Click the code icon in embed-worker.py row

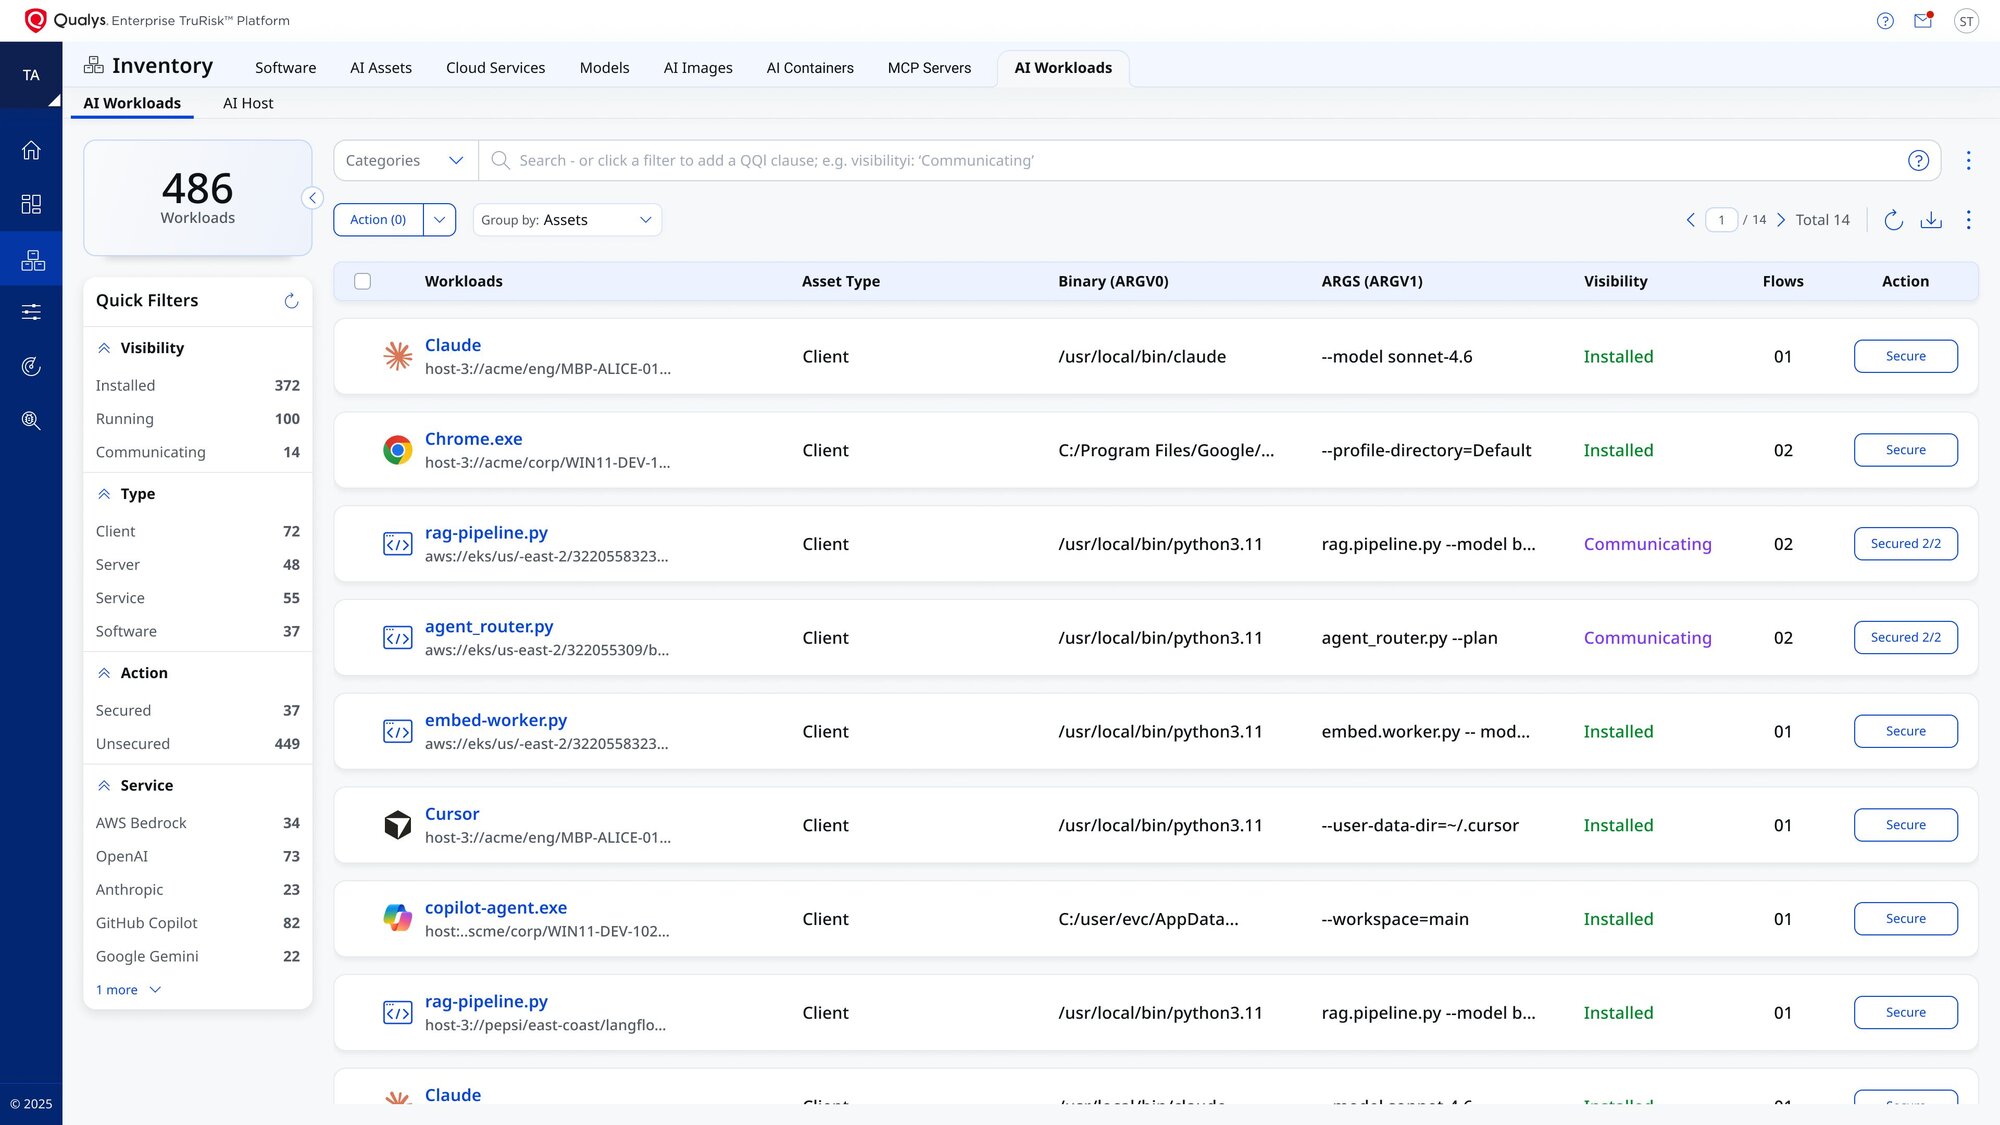pyautogui.click(x=398, y=731)
